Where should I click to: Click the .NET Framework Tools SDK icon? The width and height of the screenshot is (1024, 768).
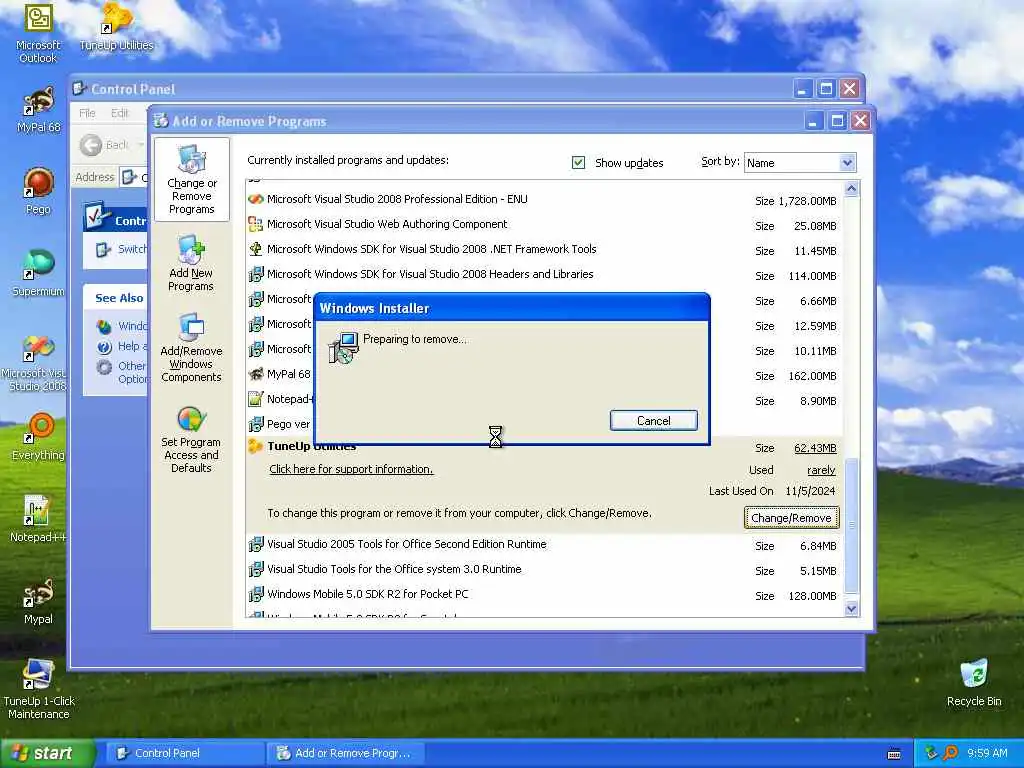256,249
